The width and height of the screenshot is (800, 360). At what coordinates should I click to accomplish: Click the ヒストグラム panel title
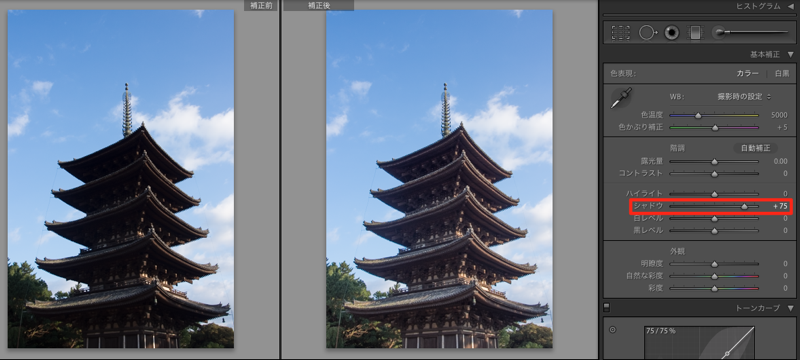(x=758, y=6)
